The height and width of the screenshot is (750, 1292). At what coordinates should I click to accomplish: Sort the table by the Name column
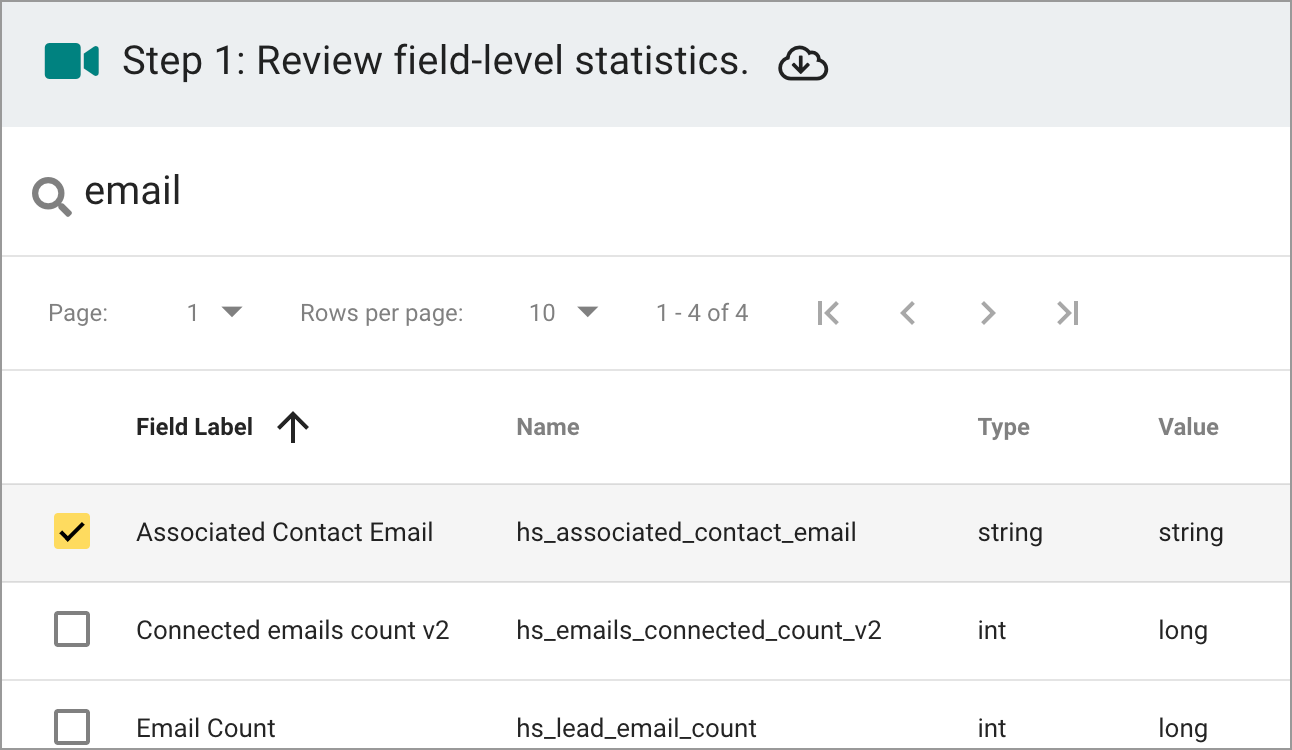tap(547, 427)
